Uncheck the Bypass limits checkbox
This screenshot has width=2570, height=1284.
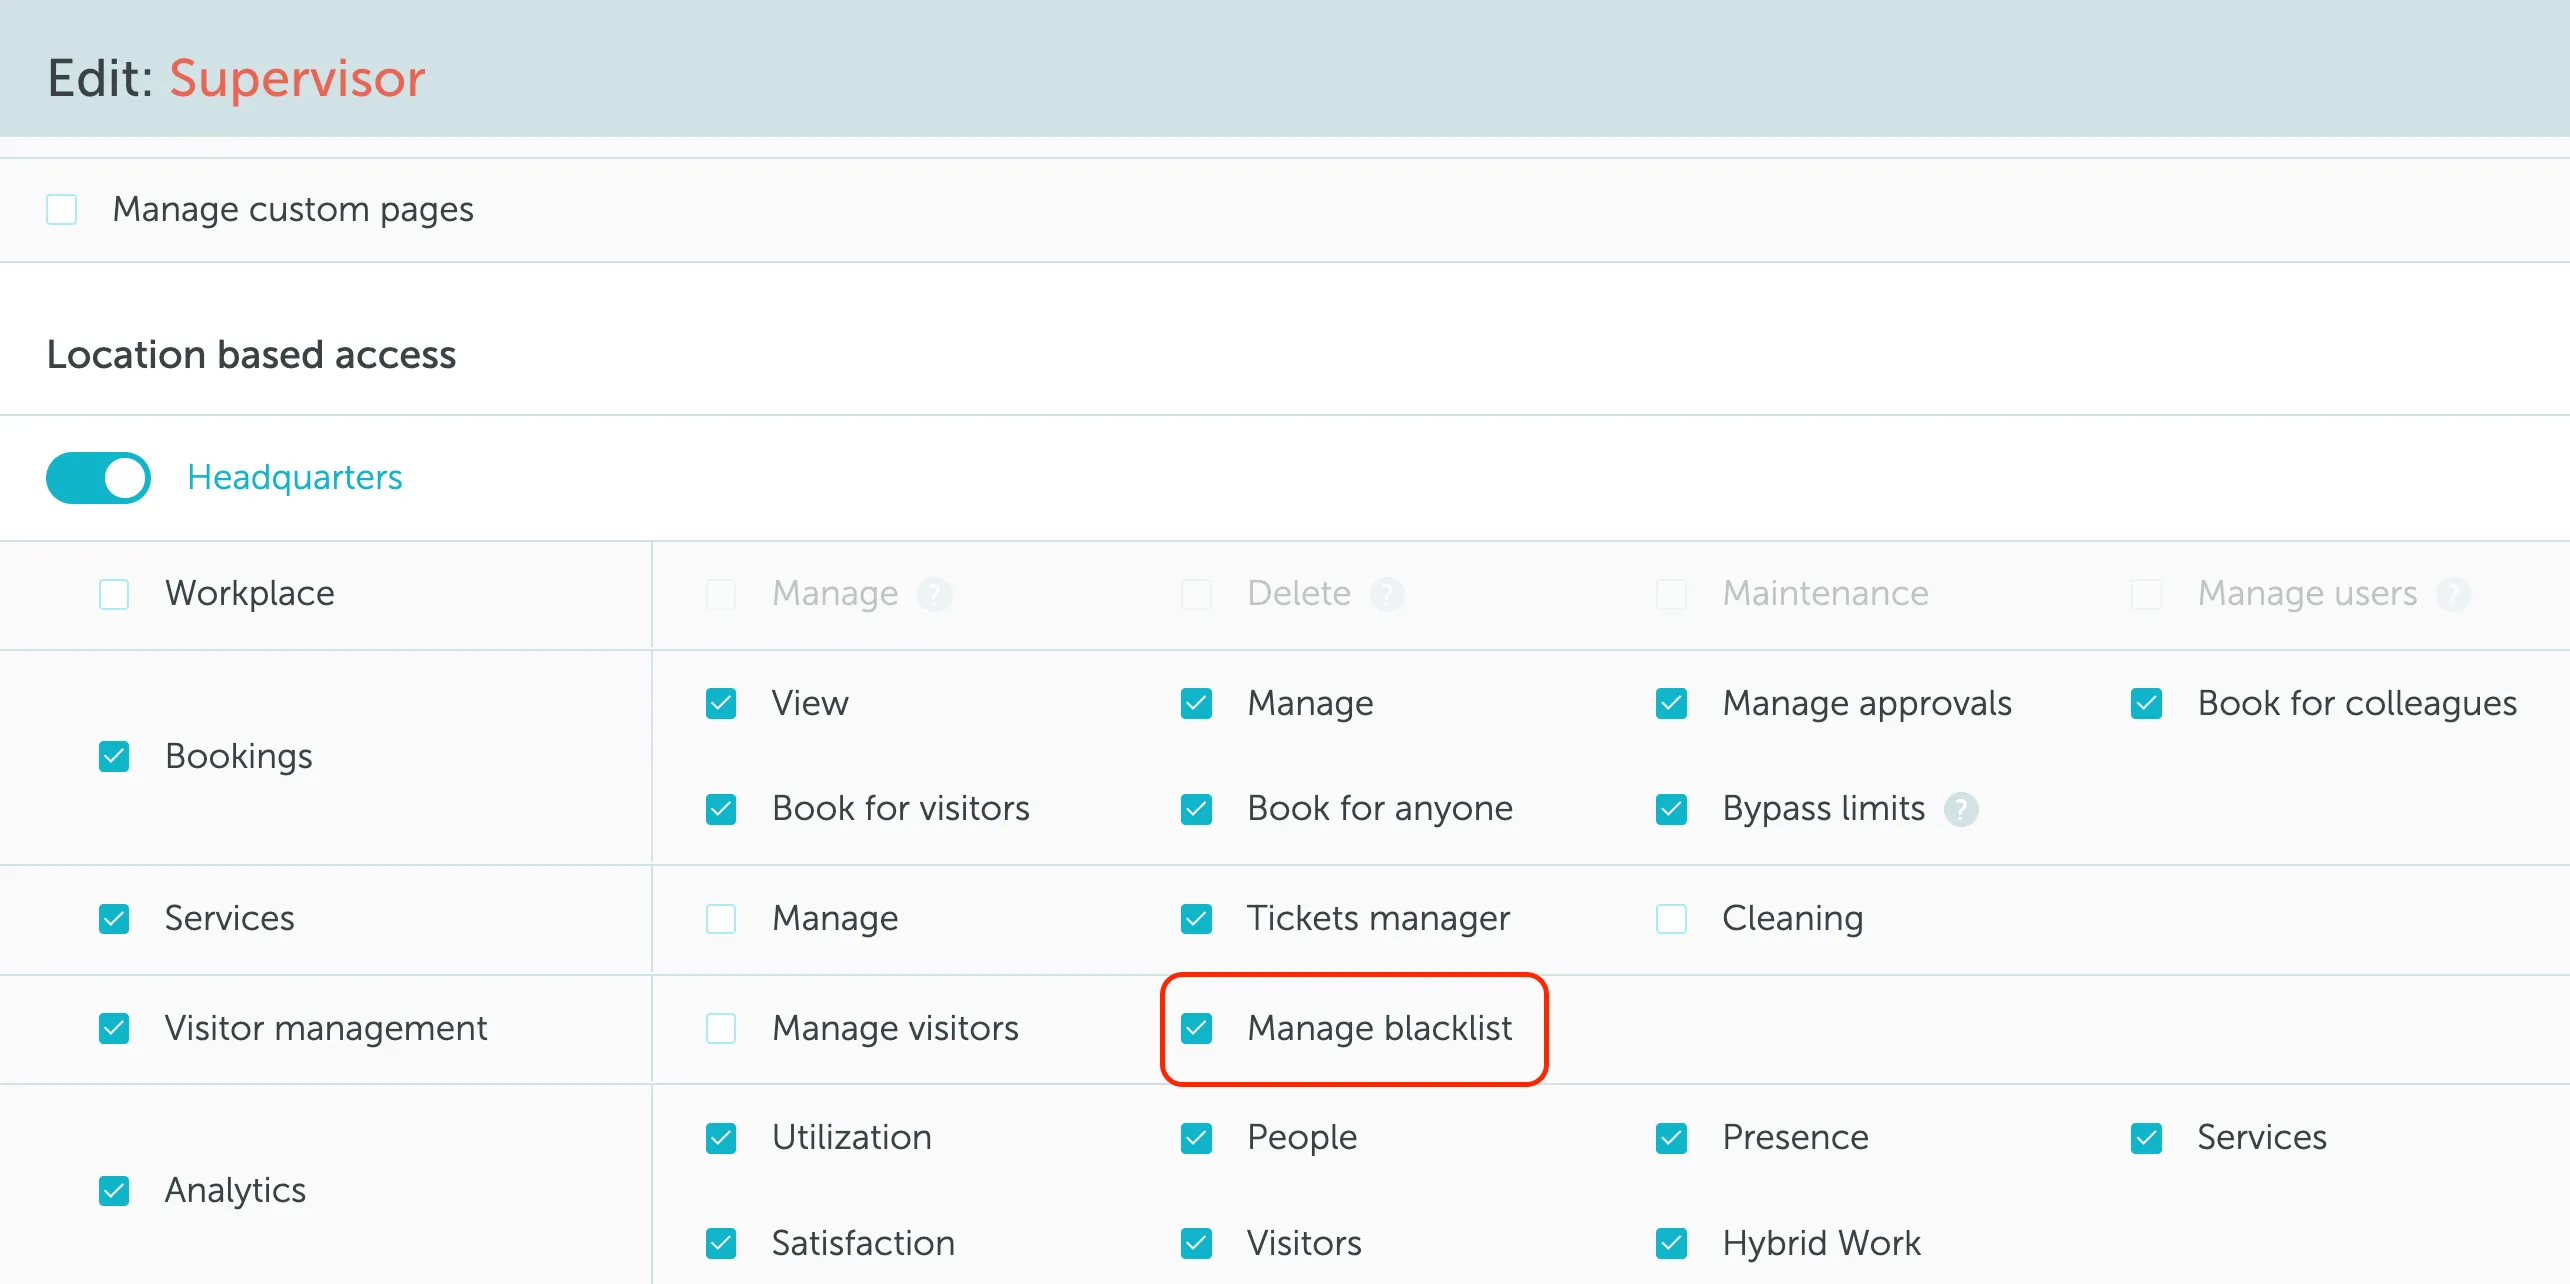[x=1671, y=809]
